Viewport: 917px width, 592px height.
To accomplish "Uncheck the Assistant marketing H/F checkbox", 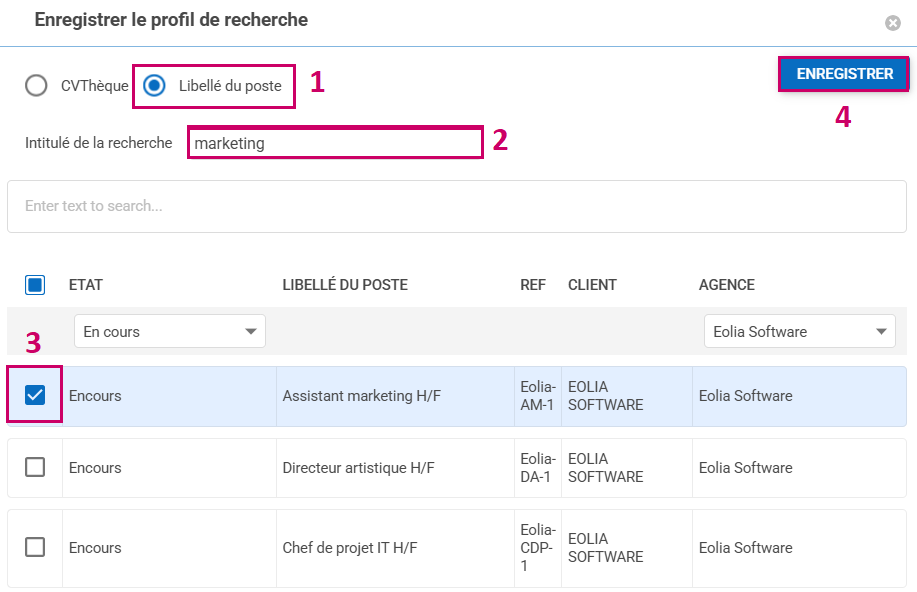I will [x=35, y=395].
